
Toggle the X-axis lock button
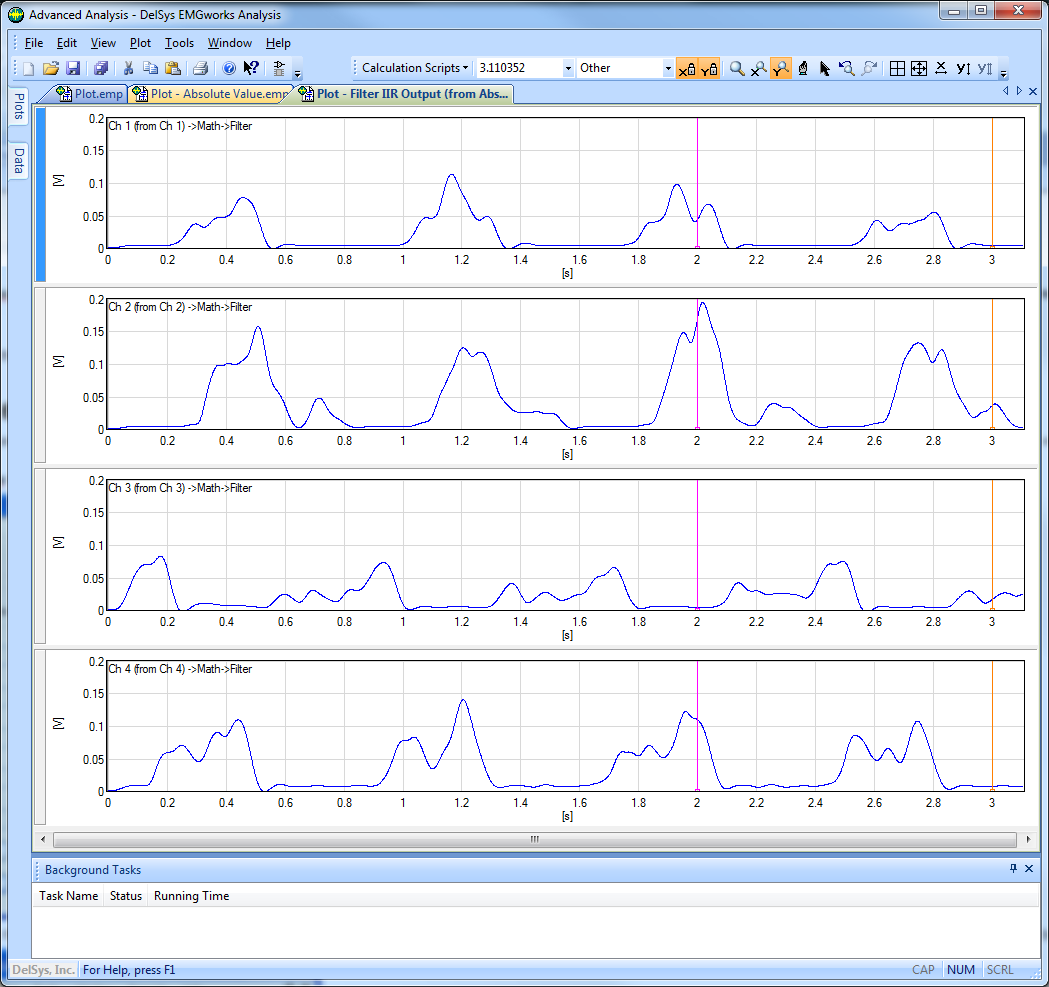[687, 69]
